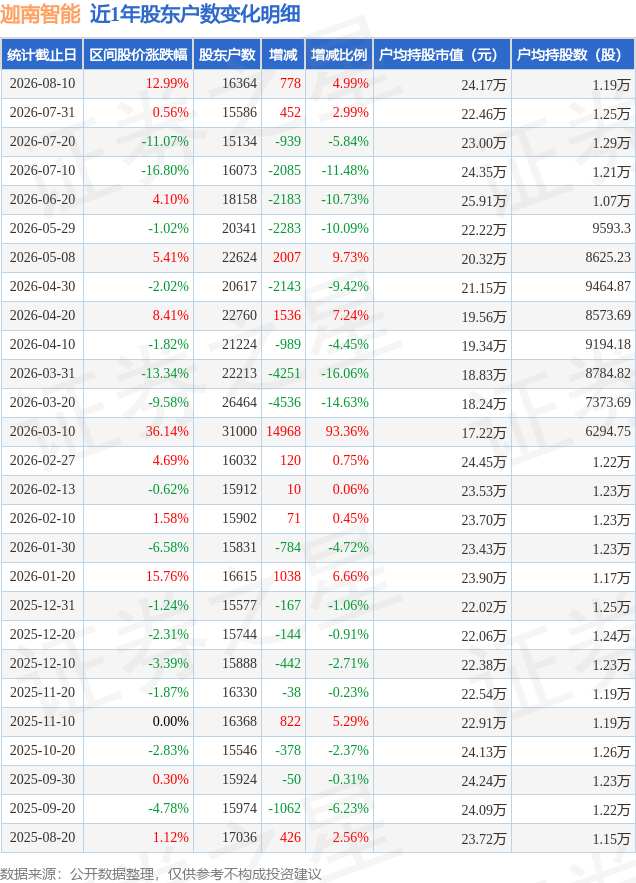Click the 近1年股东户数变化明细 heading

(195, 14)
